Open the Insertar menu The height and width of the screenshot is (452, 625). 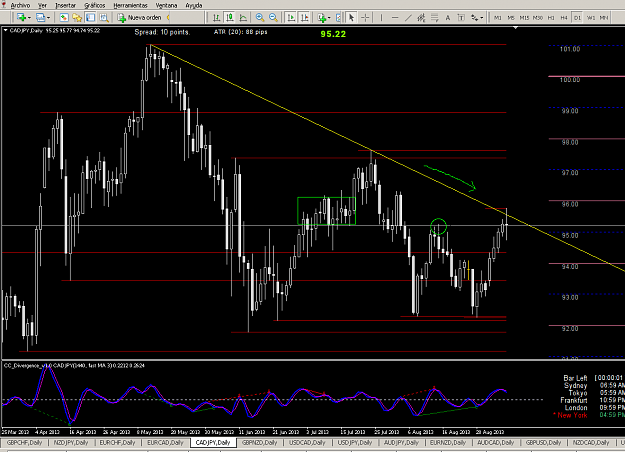point(65,5)
